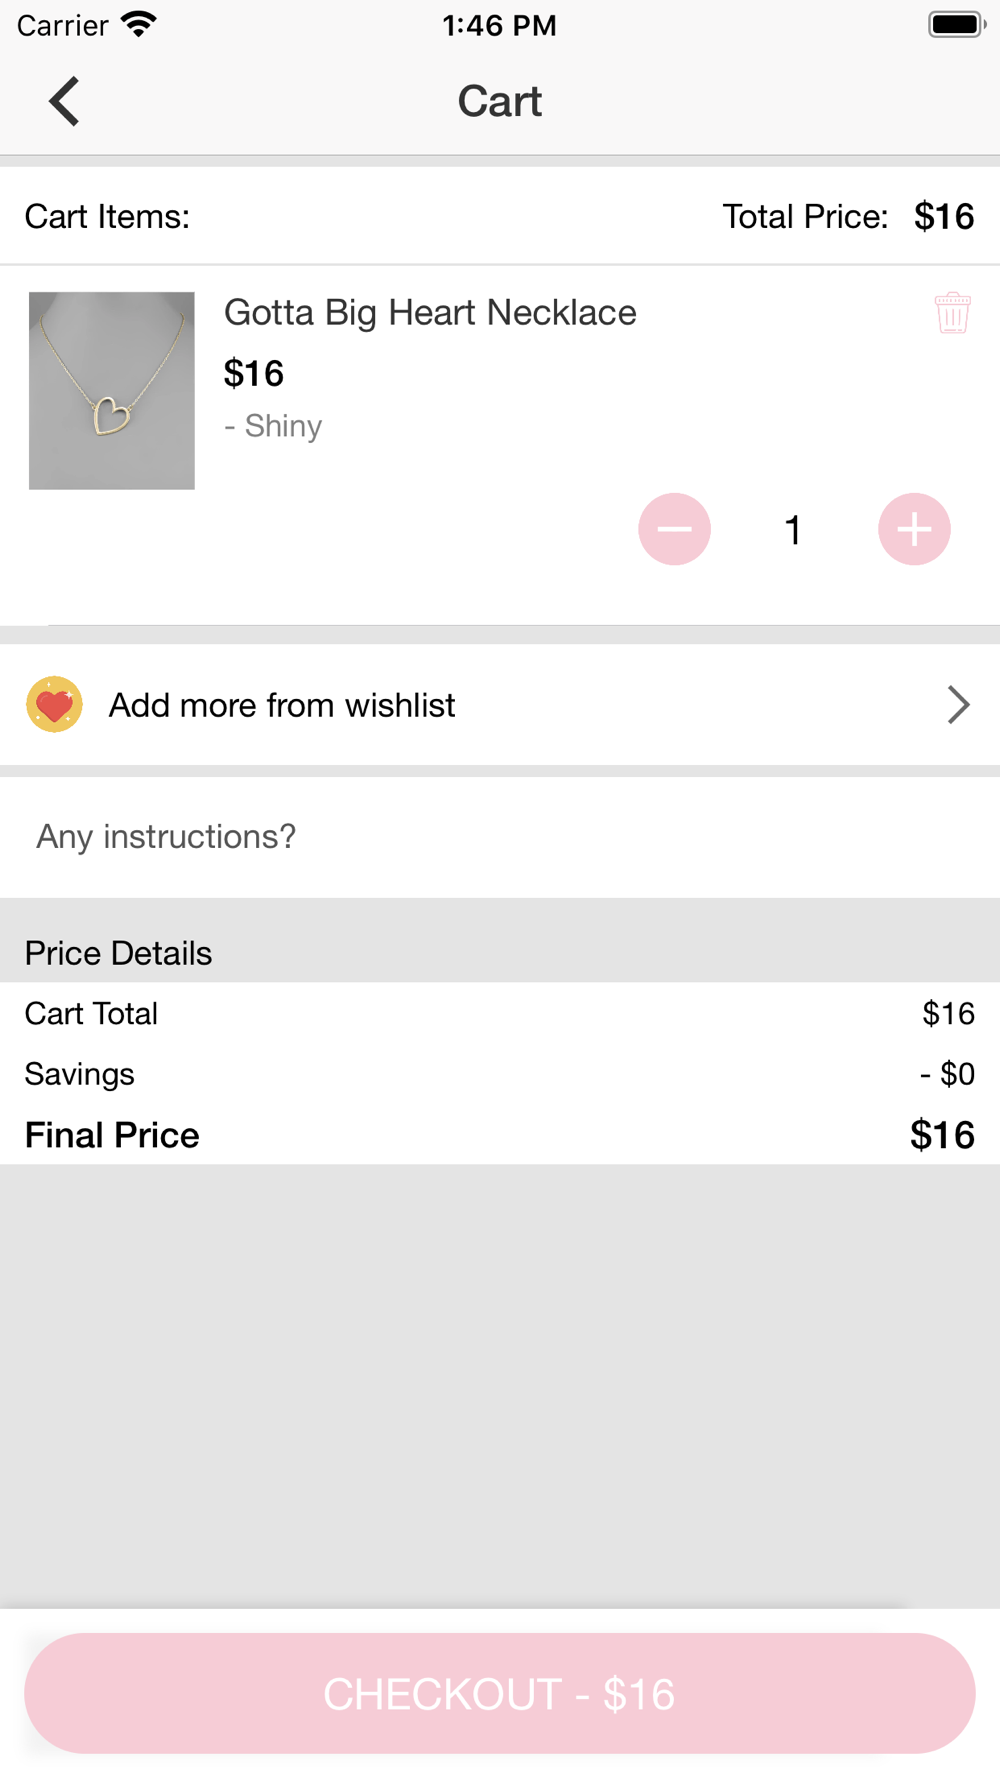Viewport: 1000px width, 1778px height.
Task: Tap the Wi-Fi status icon
Action: (x=139, y=25)
